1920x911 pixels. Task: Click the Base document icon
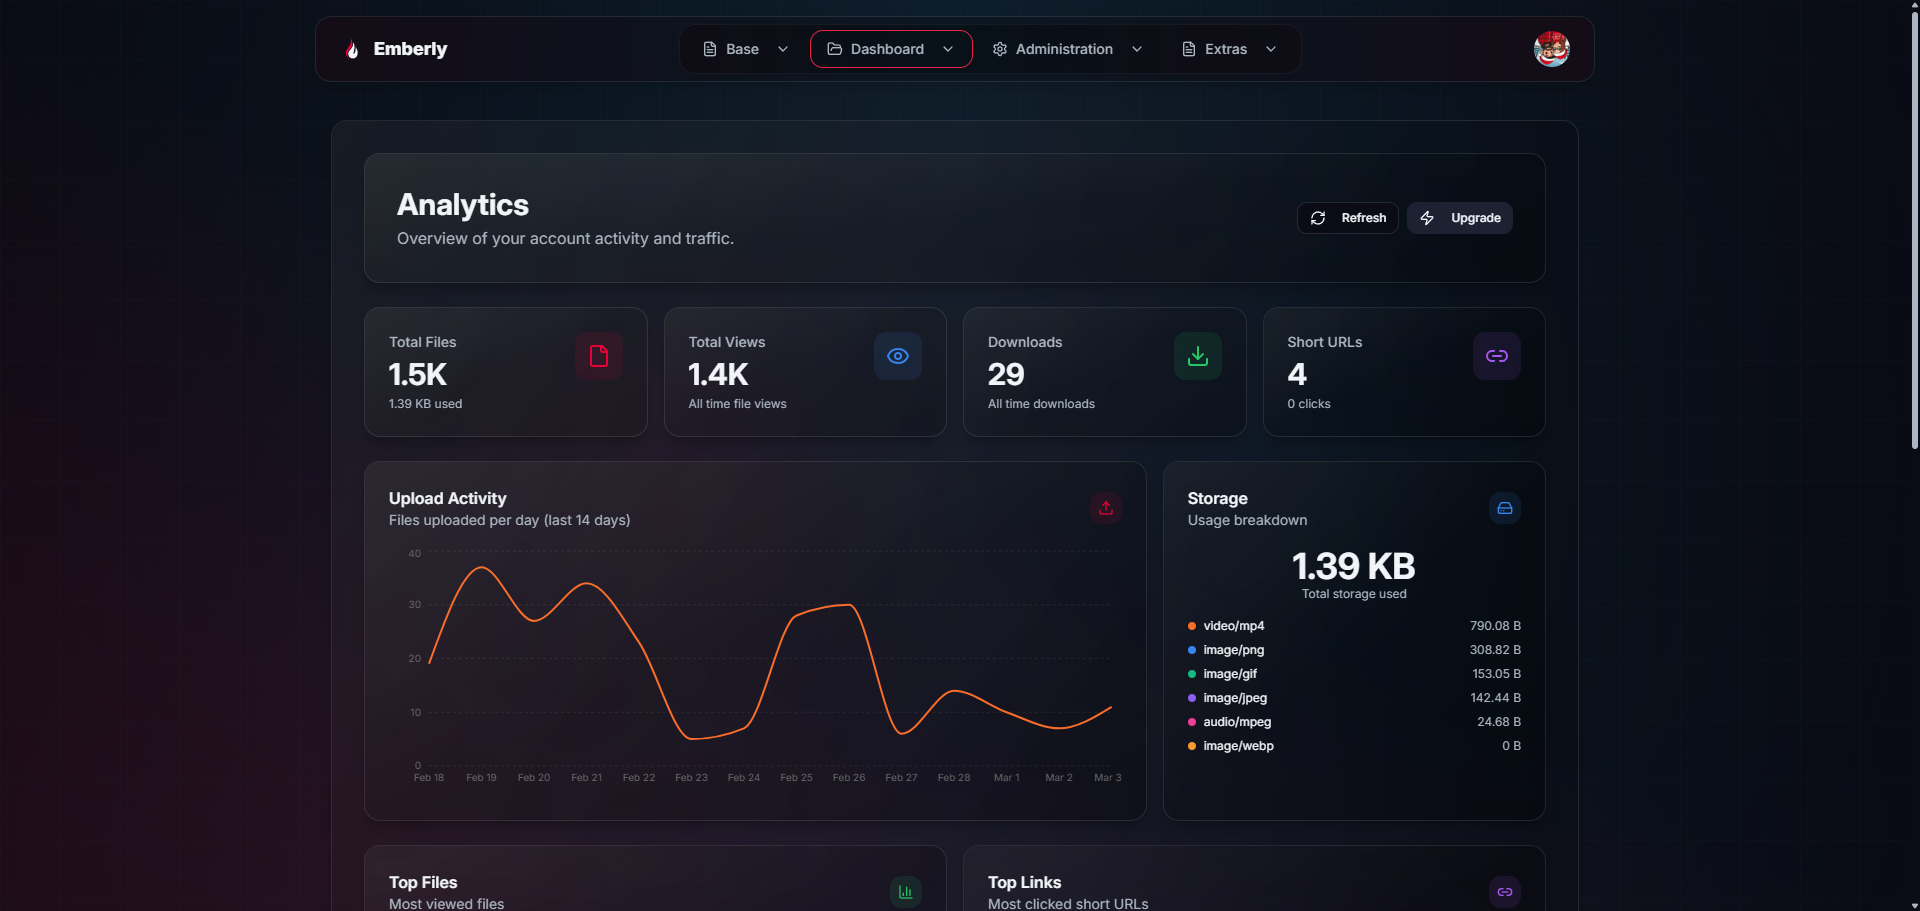click(710, 49)
